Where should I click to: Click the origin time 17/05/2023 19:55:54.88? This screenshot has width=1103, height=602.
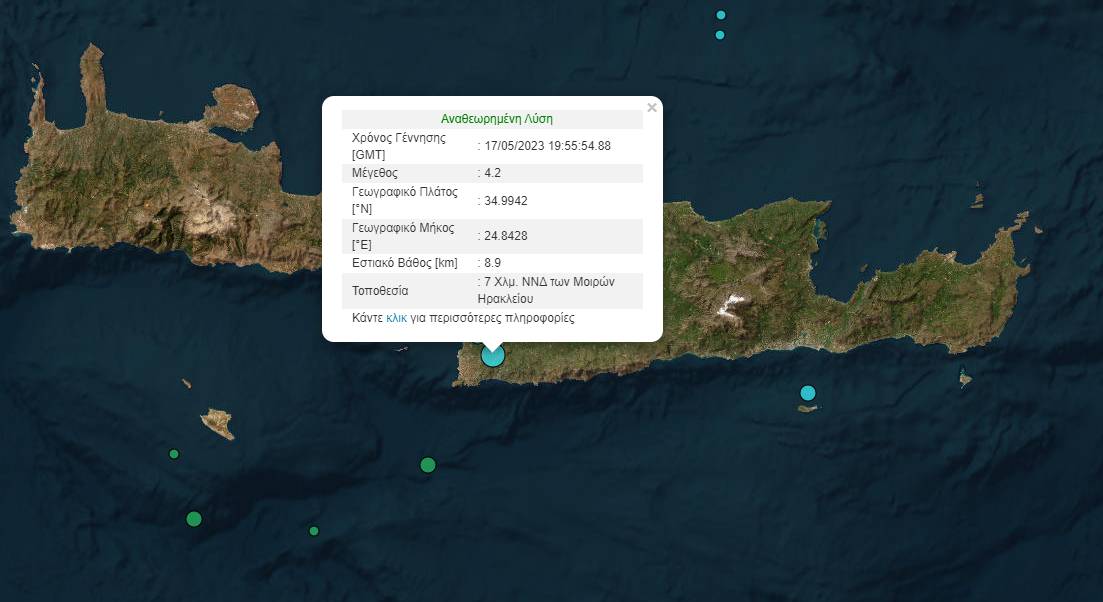click(x=546, y=146)
